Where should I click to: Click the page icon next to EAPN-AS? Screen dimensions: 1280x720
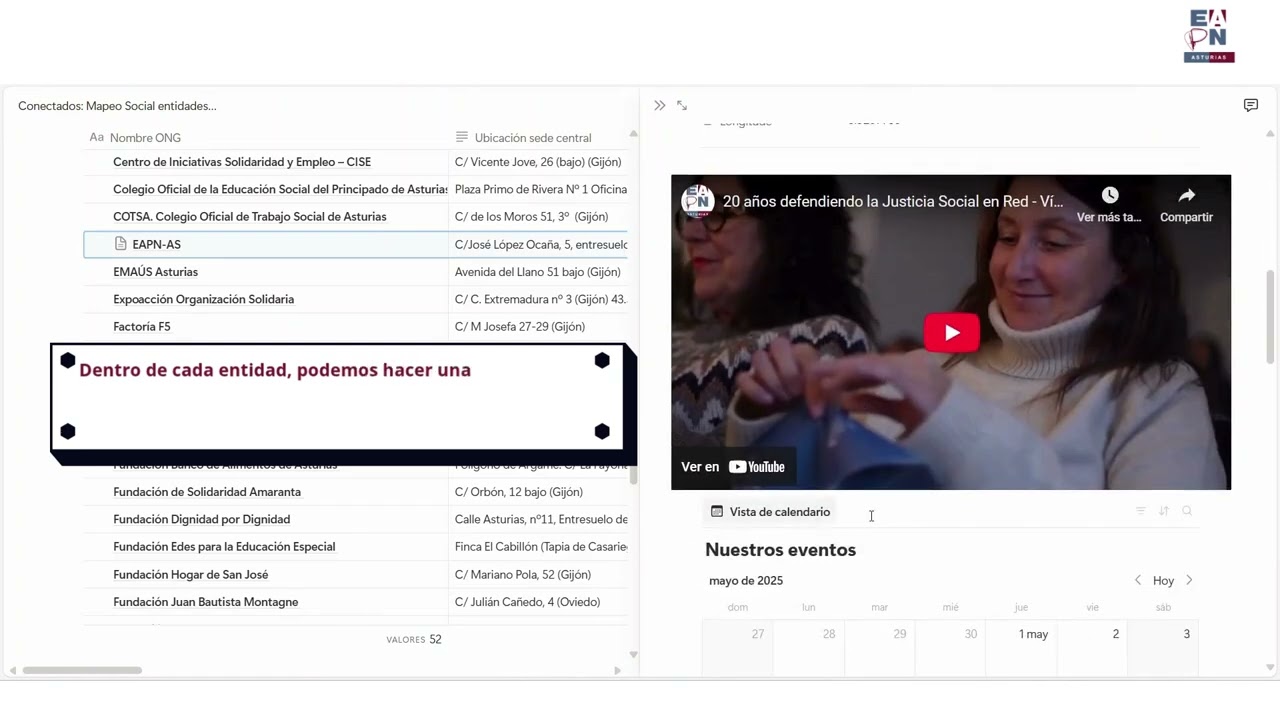click(121, 244)
